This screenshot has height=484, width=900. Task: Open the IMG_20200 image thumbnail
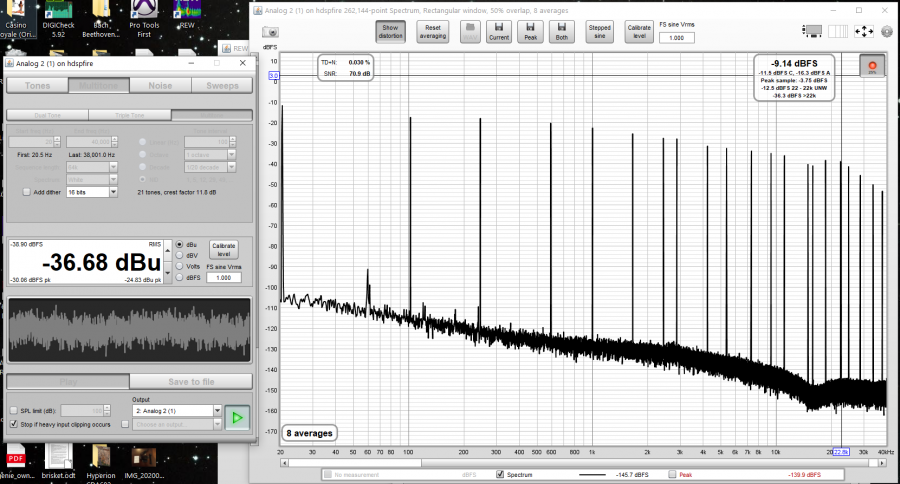143,461
